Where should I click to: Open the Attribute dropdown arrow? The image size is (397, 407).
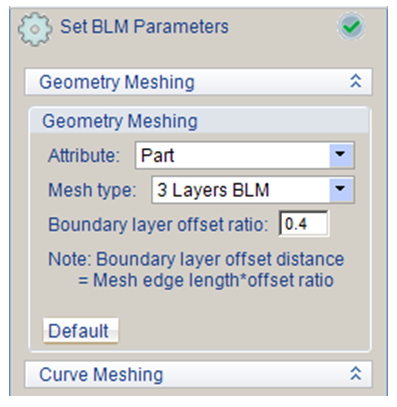[340, 155]
